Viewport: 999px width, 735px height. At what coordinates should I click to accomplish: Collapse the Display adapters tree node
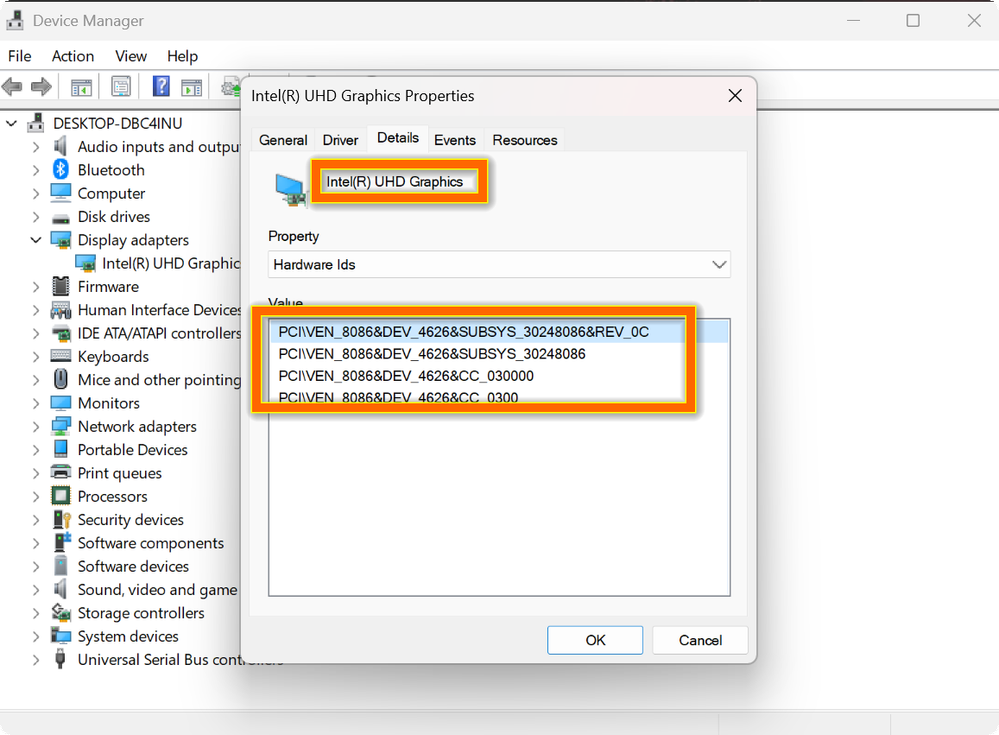[36, 240]
